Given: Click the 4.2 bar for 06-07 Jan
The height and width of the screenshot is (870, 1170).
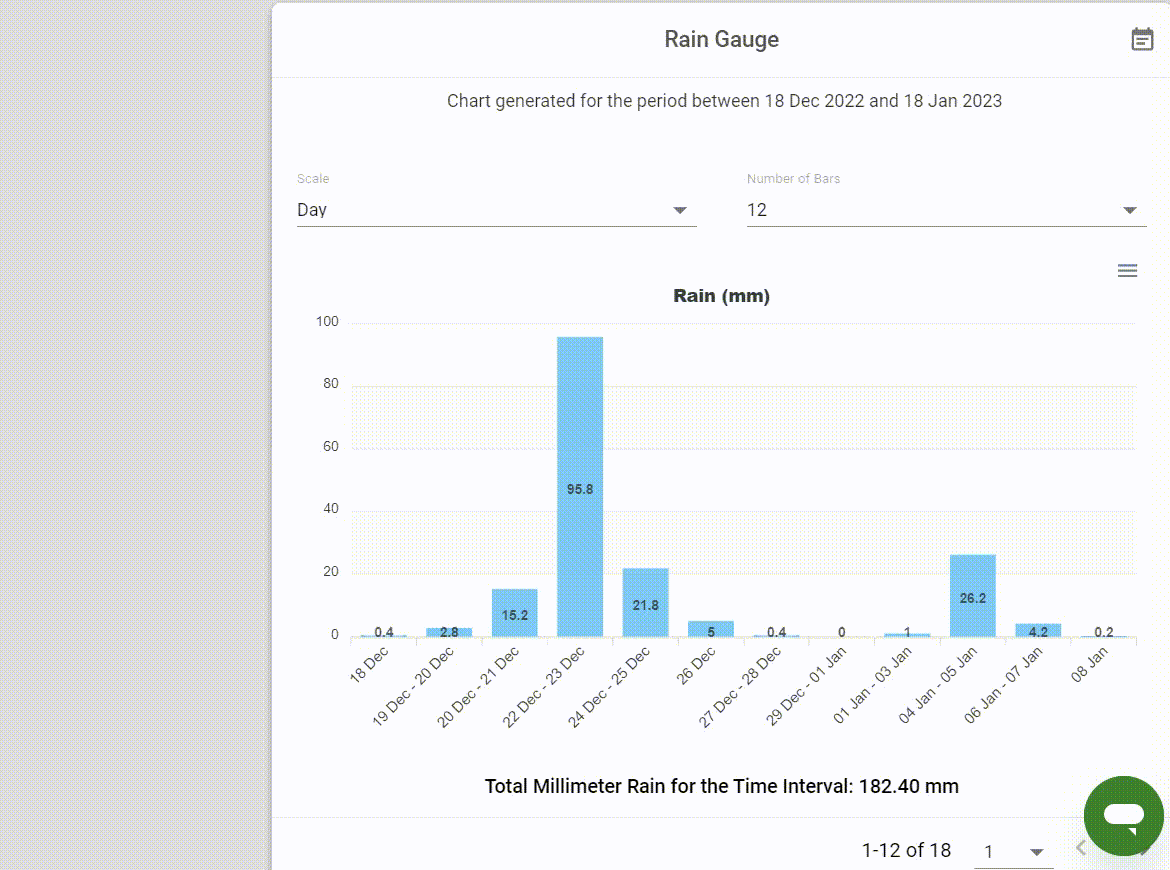Looking at the screenshot, I should coord(1038,630).
